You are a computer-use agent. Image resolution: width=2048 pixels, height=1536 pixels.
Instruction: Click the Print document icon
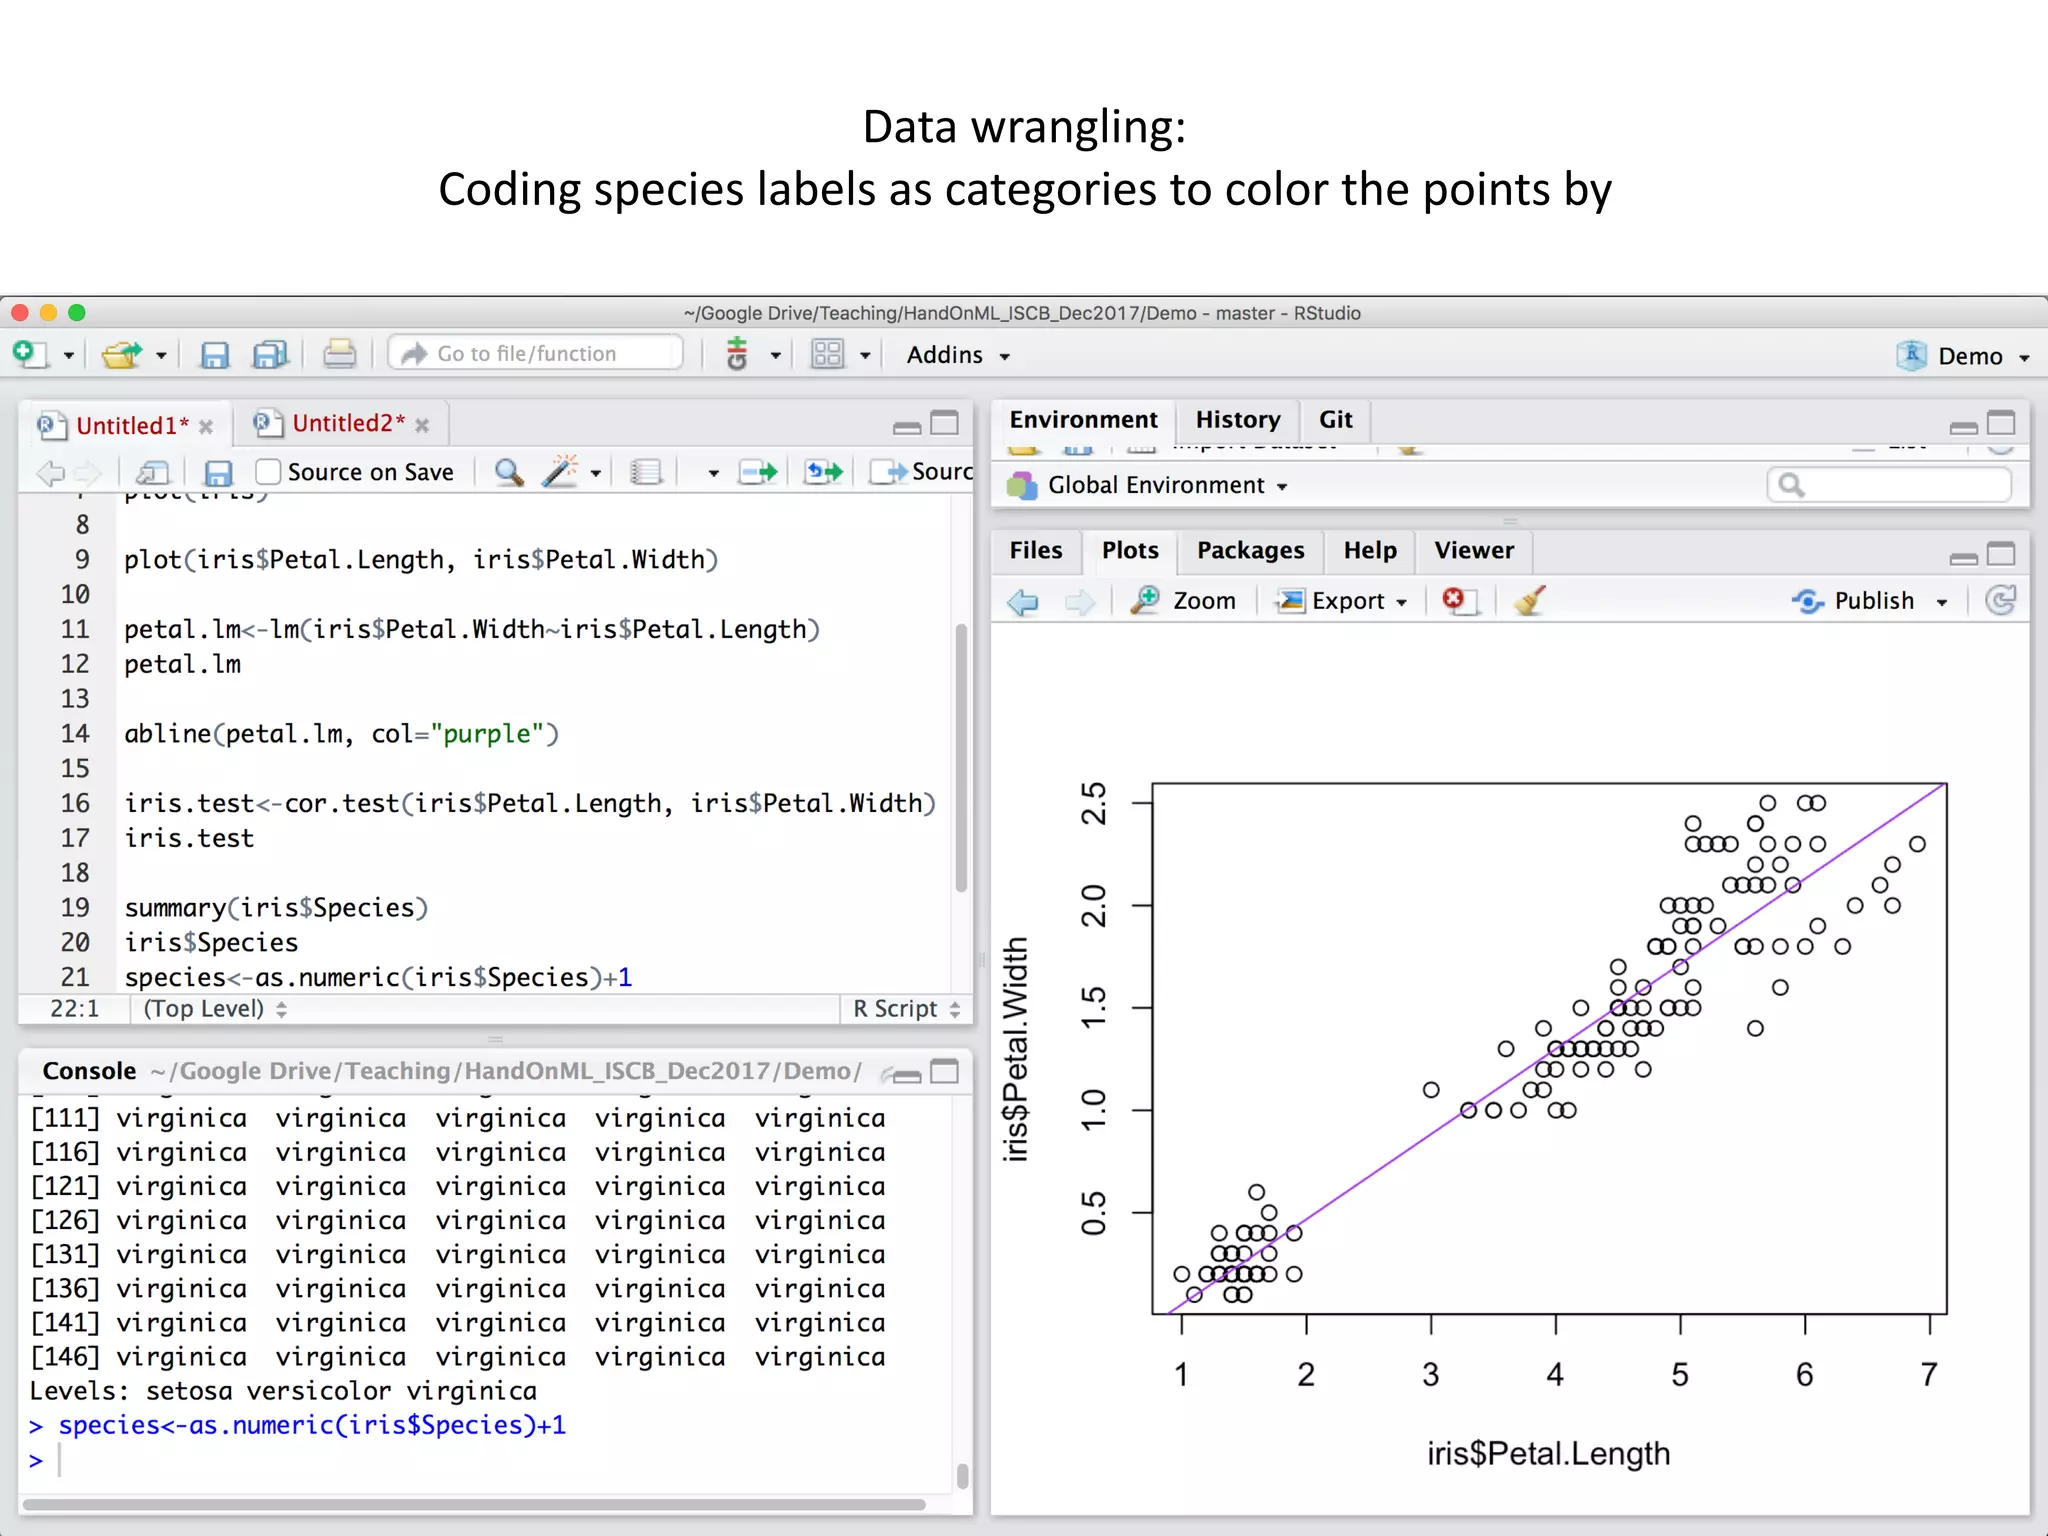click(339, 355)
